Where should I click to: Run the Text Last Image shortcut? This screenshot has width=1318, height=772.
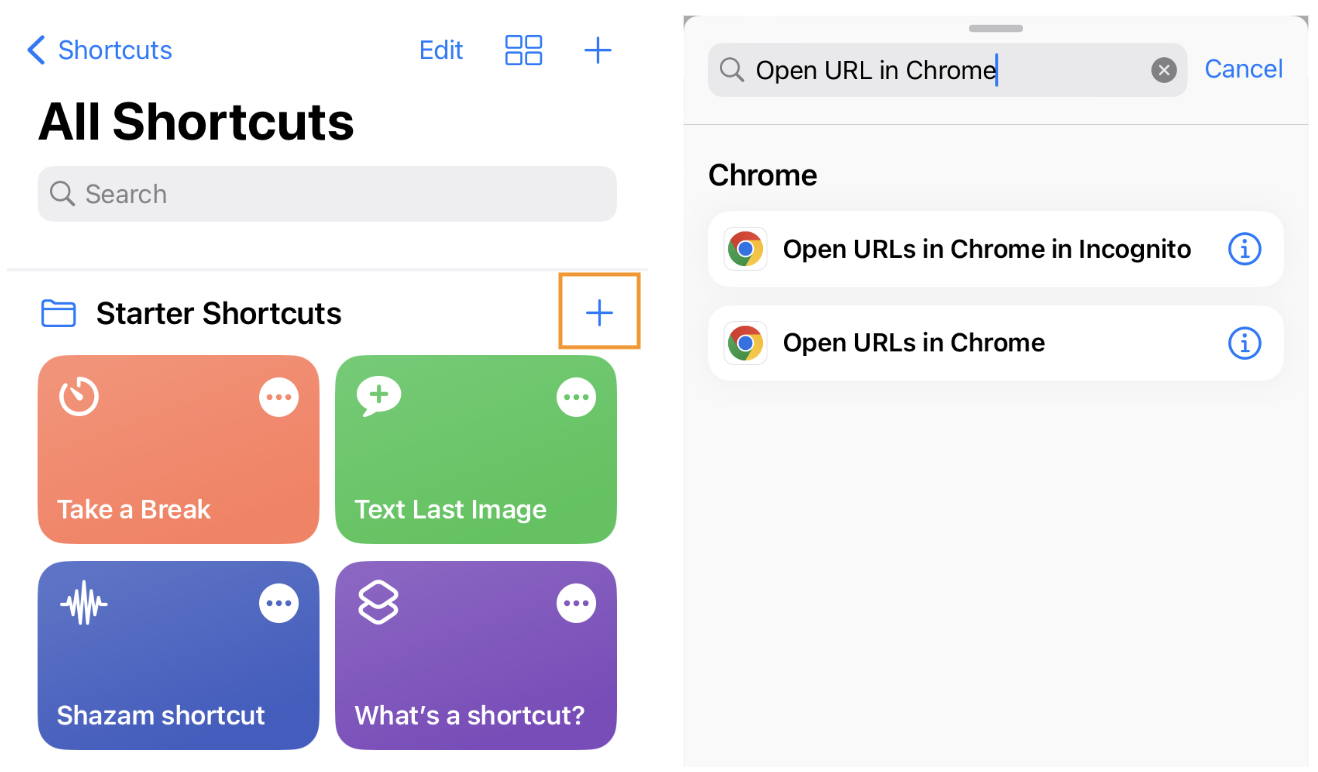pos(476,449)
